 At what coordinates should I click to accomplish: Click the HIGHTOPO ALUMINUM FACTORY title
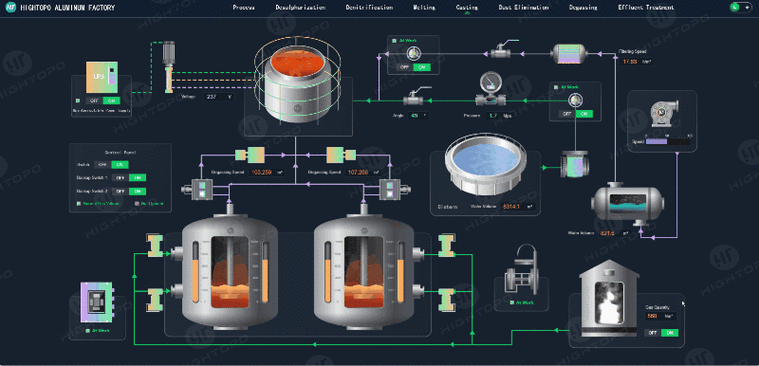point(68,8)
